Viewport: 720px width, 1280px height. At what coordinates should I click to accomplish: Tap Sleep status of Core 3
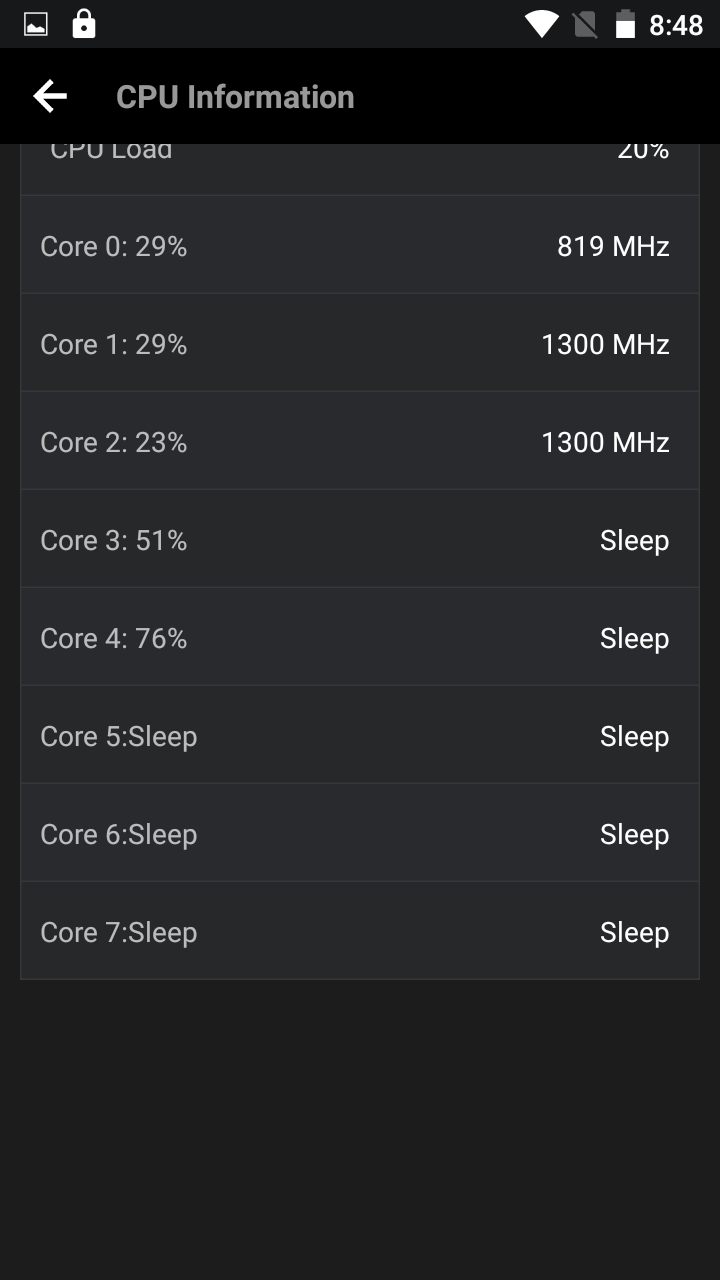634,540
